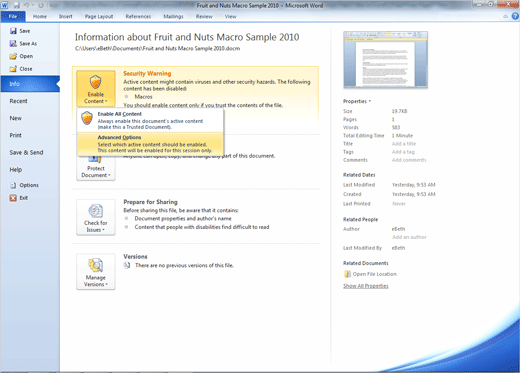
Task: Click the Check for Issues icon
Action: [96, 211]
